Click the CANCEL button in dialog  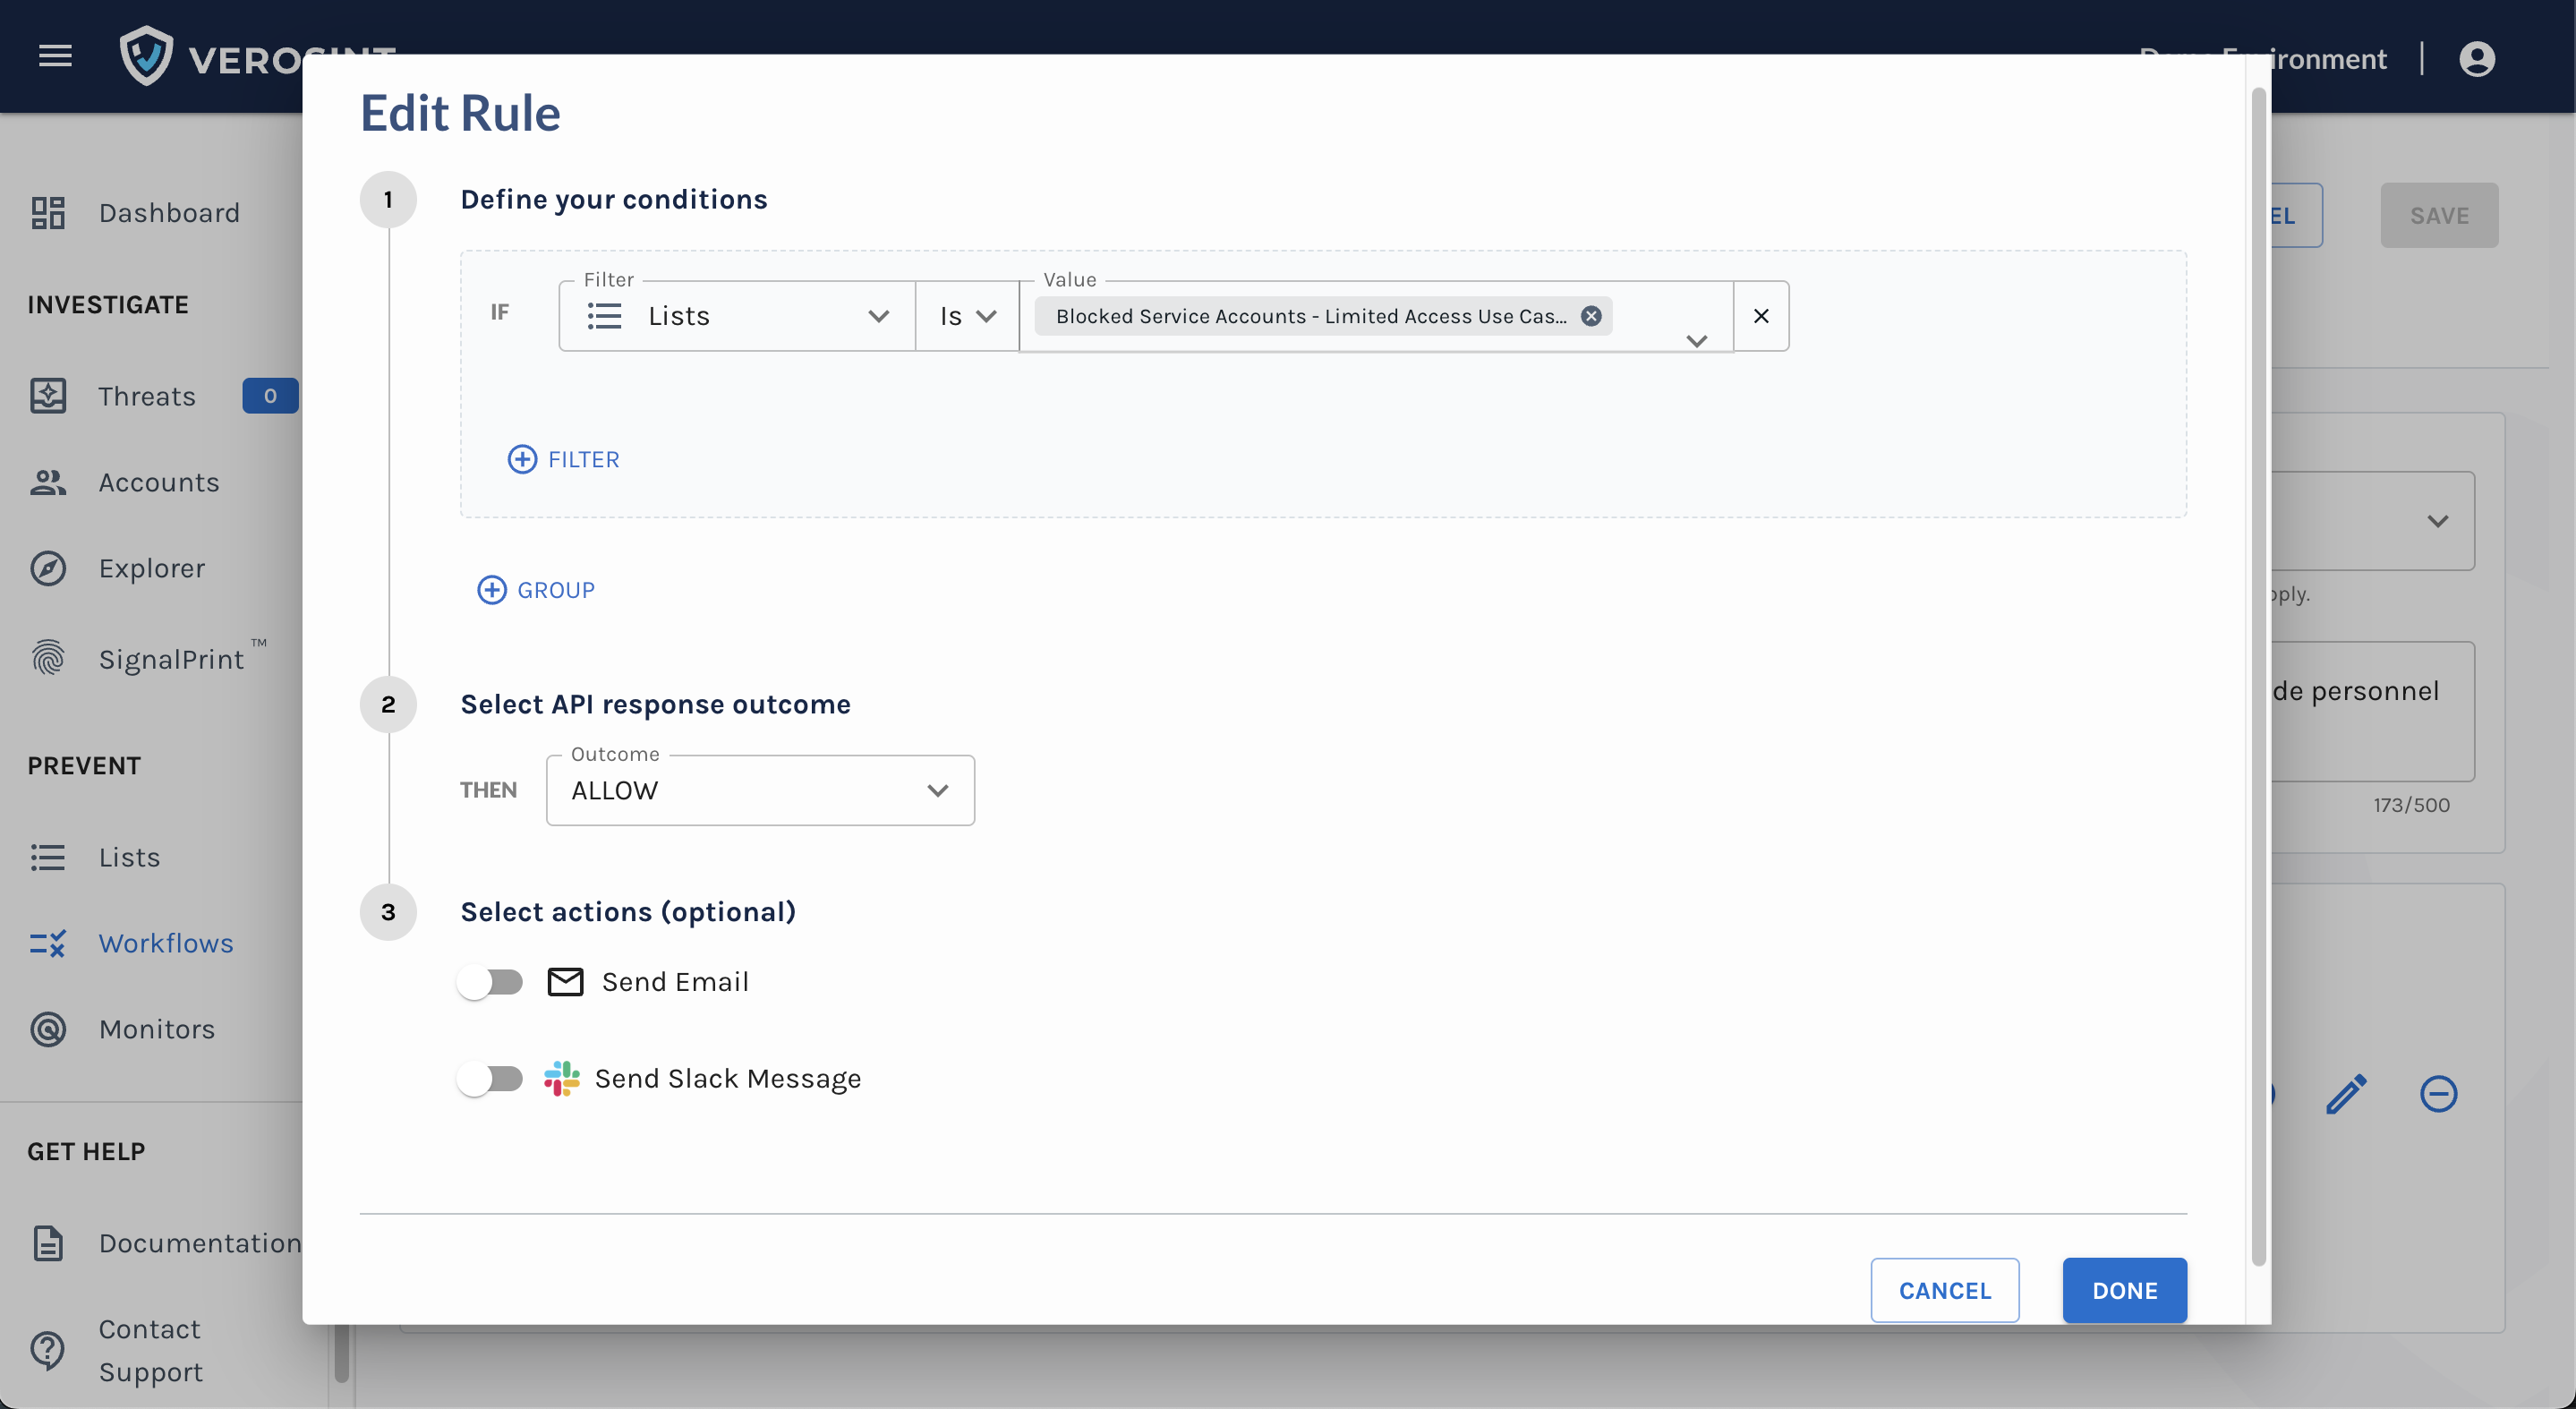1944,1290
